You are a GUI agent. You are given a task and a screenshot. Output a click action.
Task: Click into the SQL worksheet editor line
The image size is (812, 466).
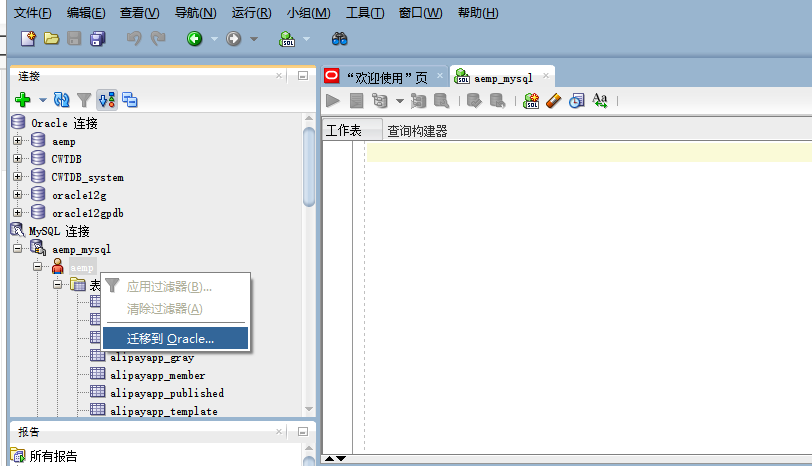[x=589, y=153]
